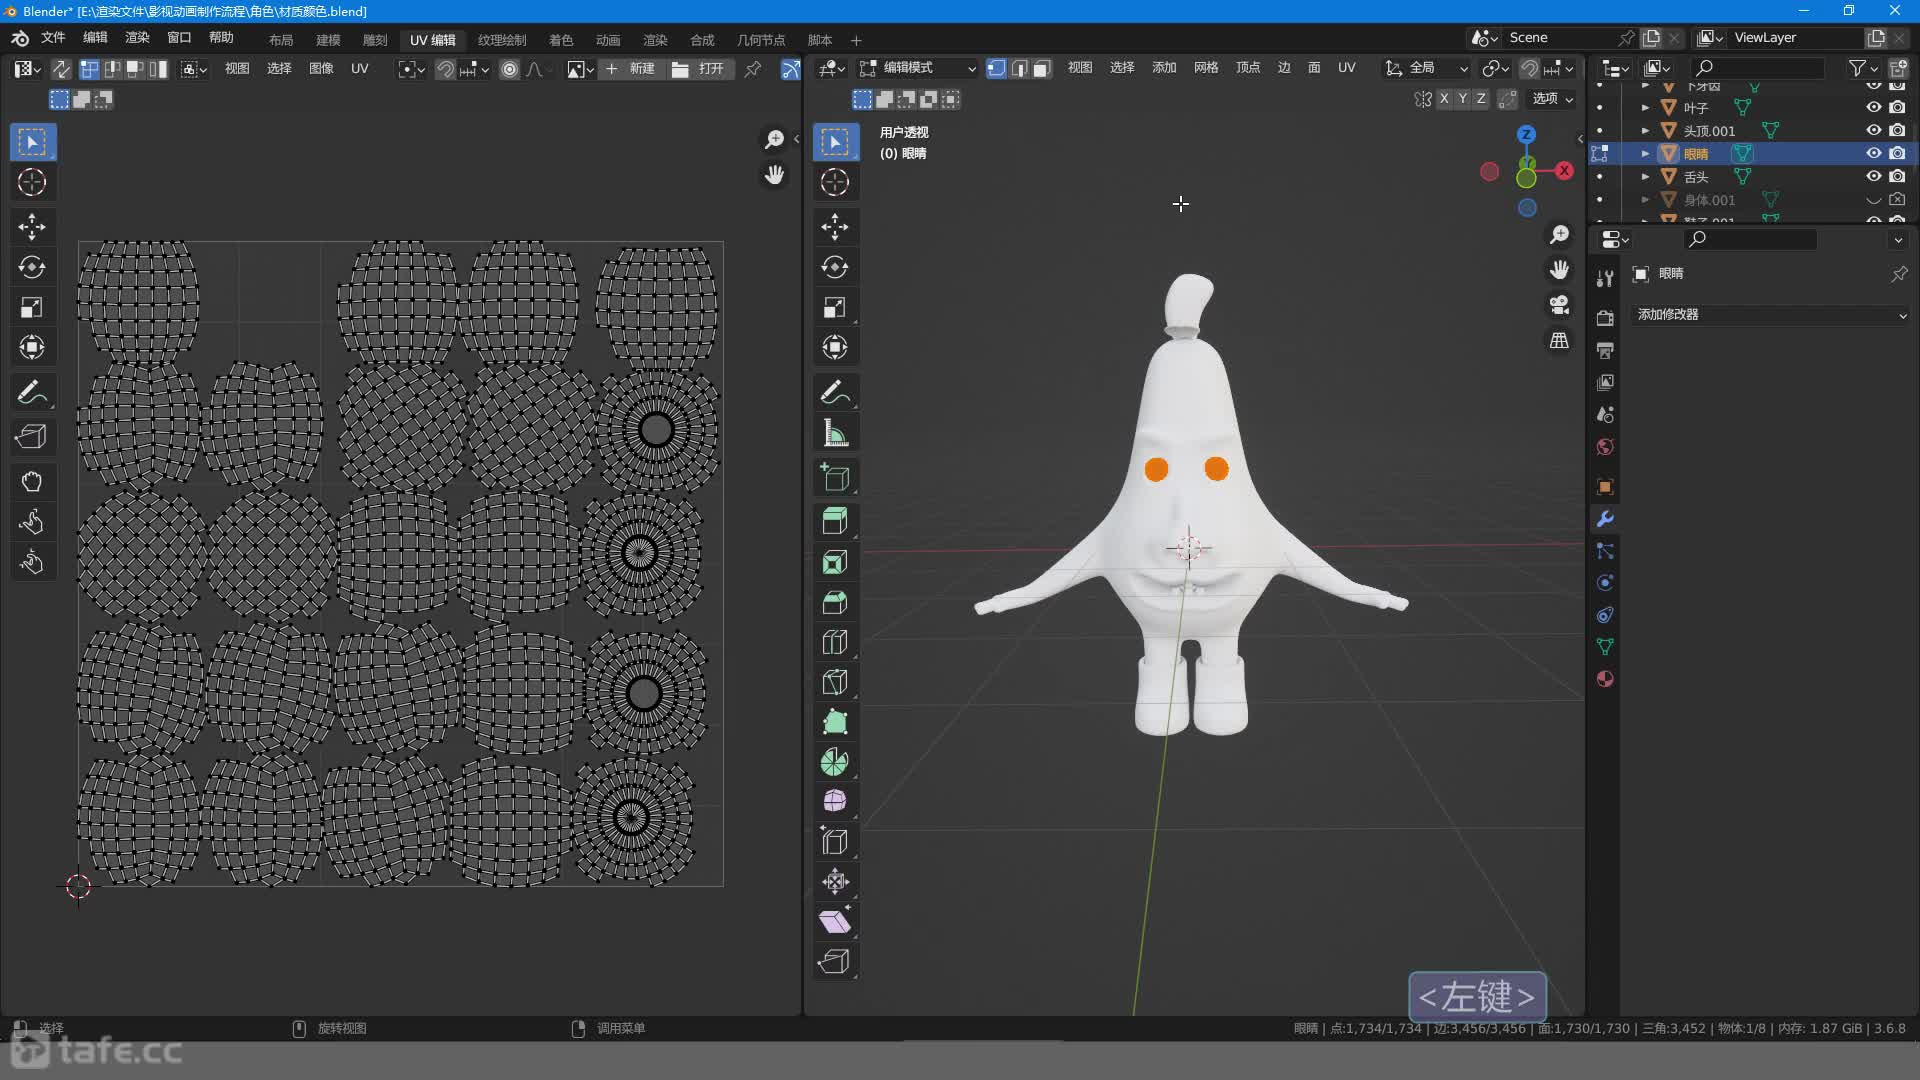Image resolution: width=1920 pixels, height=1080 pixels.
Task: Select the Move tool in 3D viewport
Action: pyautogui.click(x=835, y=226)
